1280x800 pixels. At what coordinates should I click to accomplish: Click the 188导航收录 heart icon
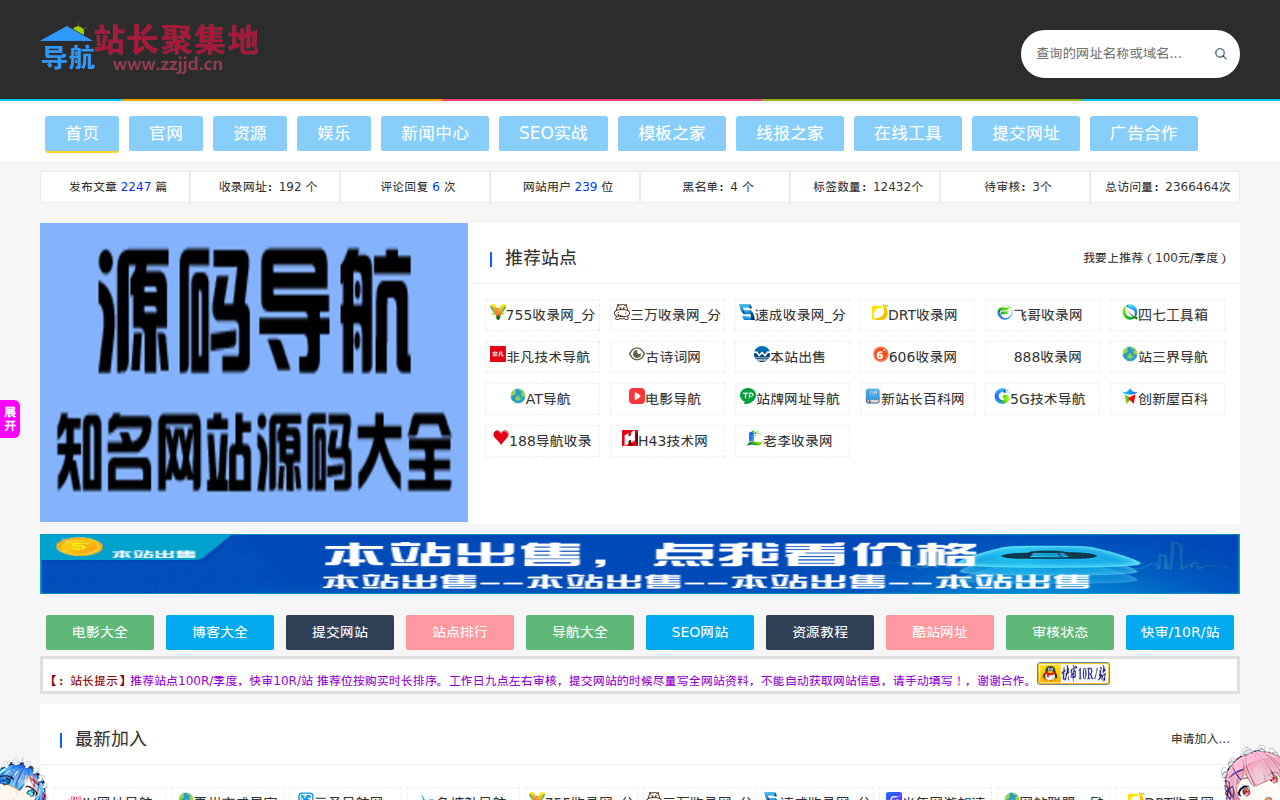501,438
